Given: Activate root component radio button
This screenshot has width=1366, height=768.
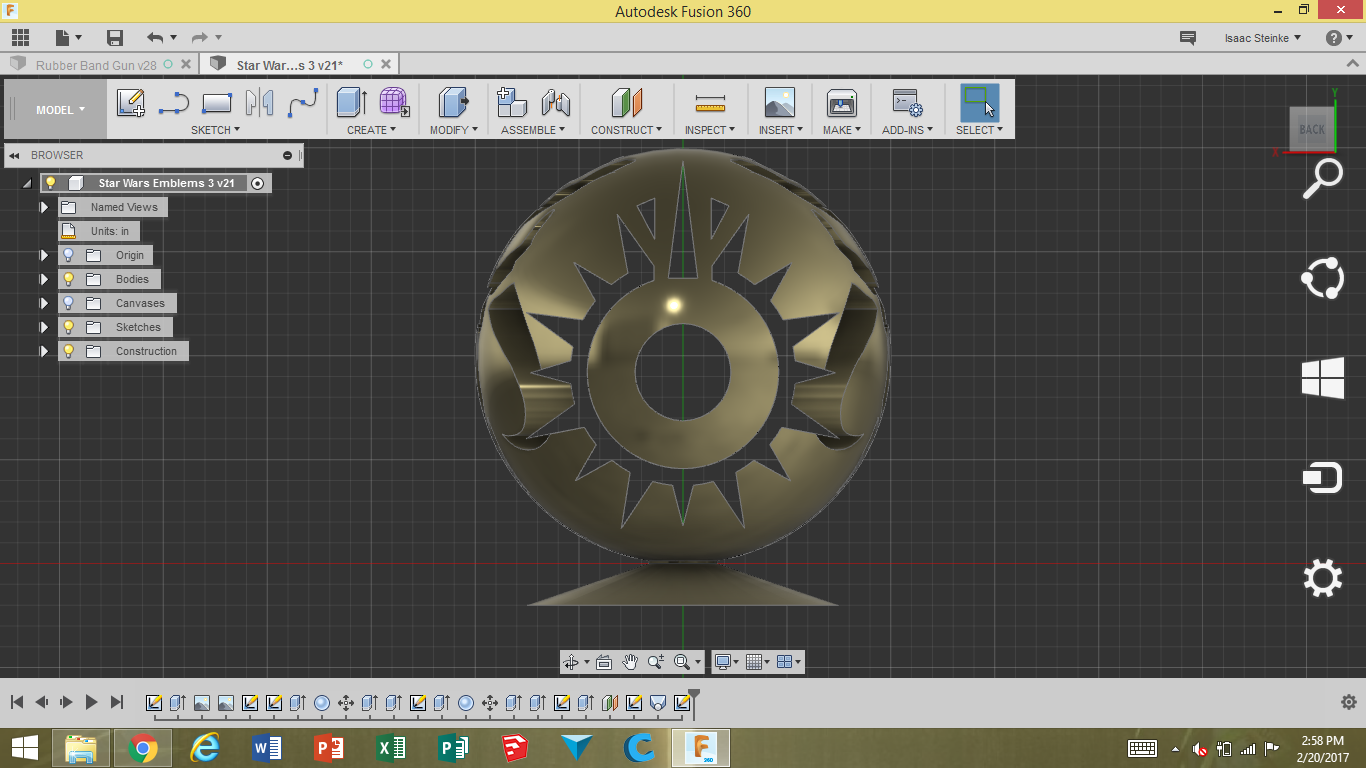Looking at the screenshot, I should point(258,183).
